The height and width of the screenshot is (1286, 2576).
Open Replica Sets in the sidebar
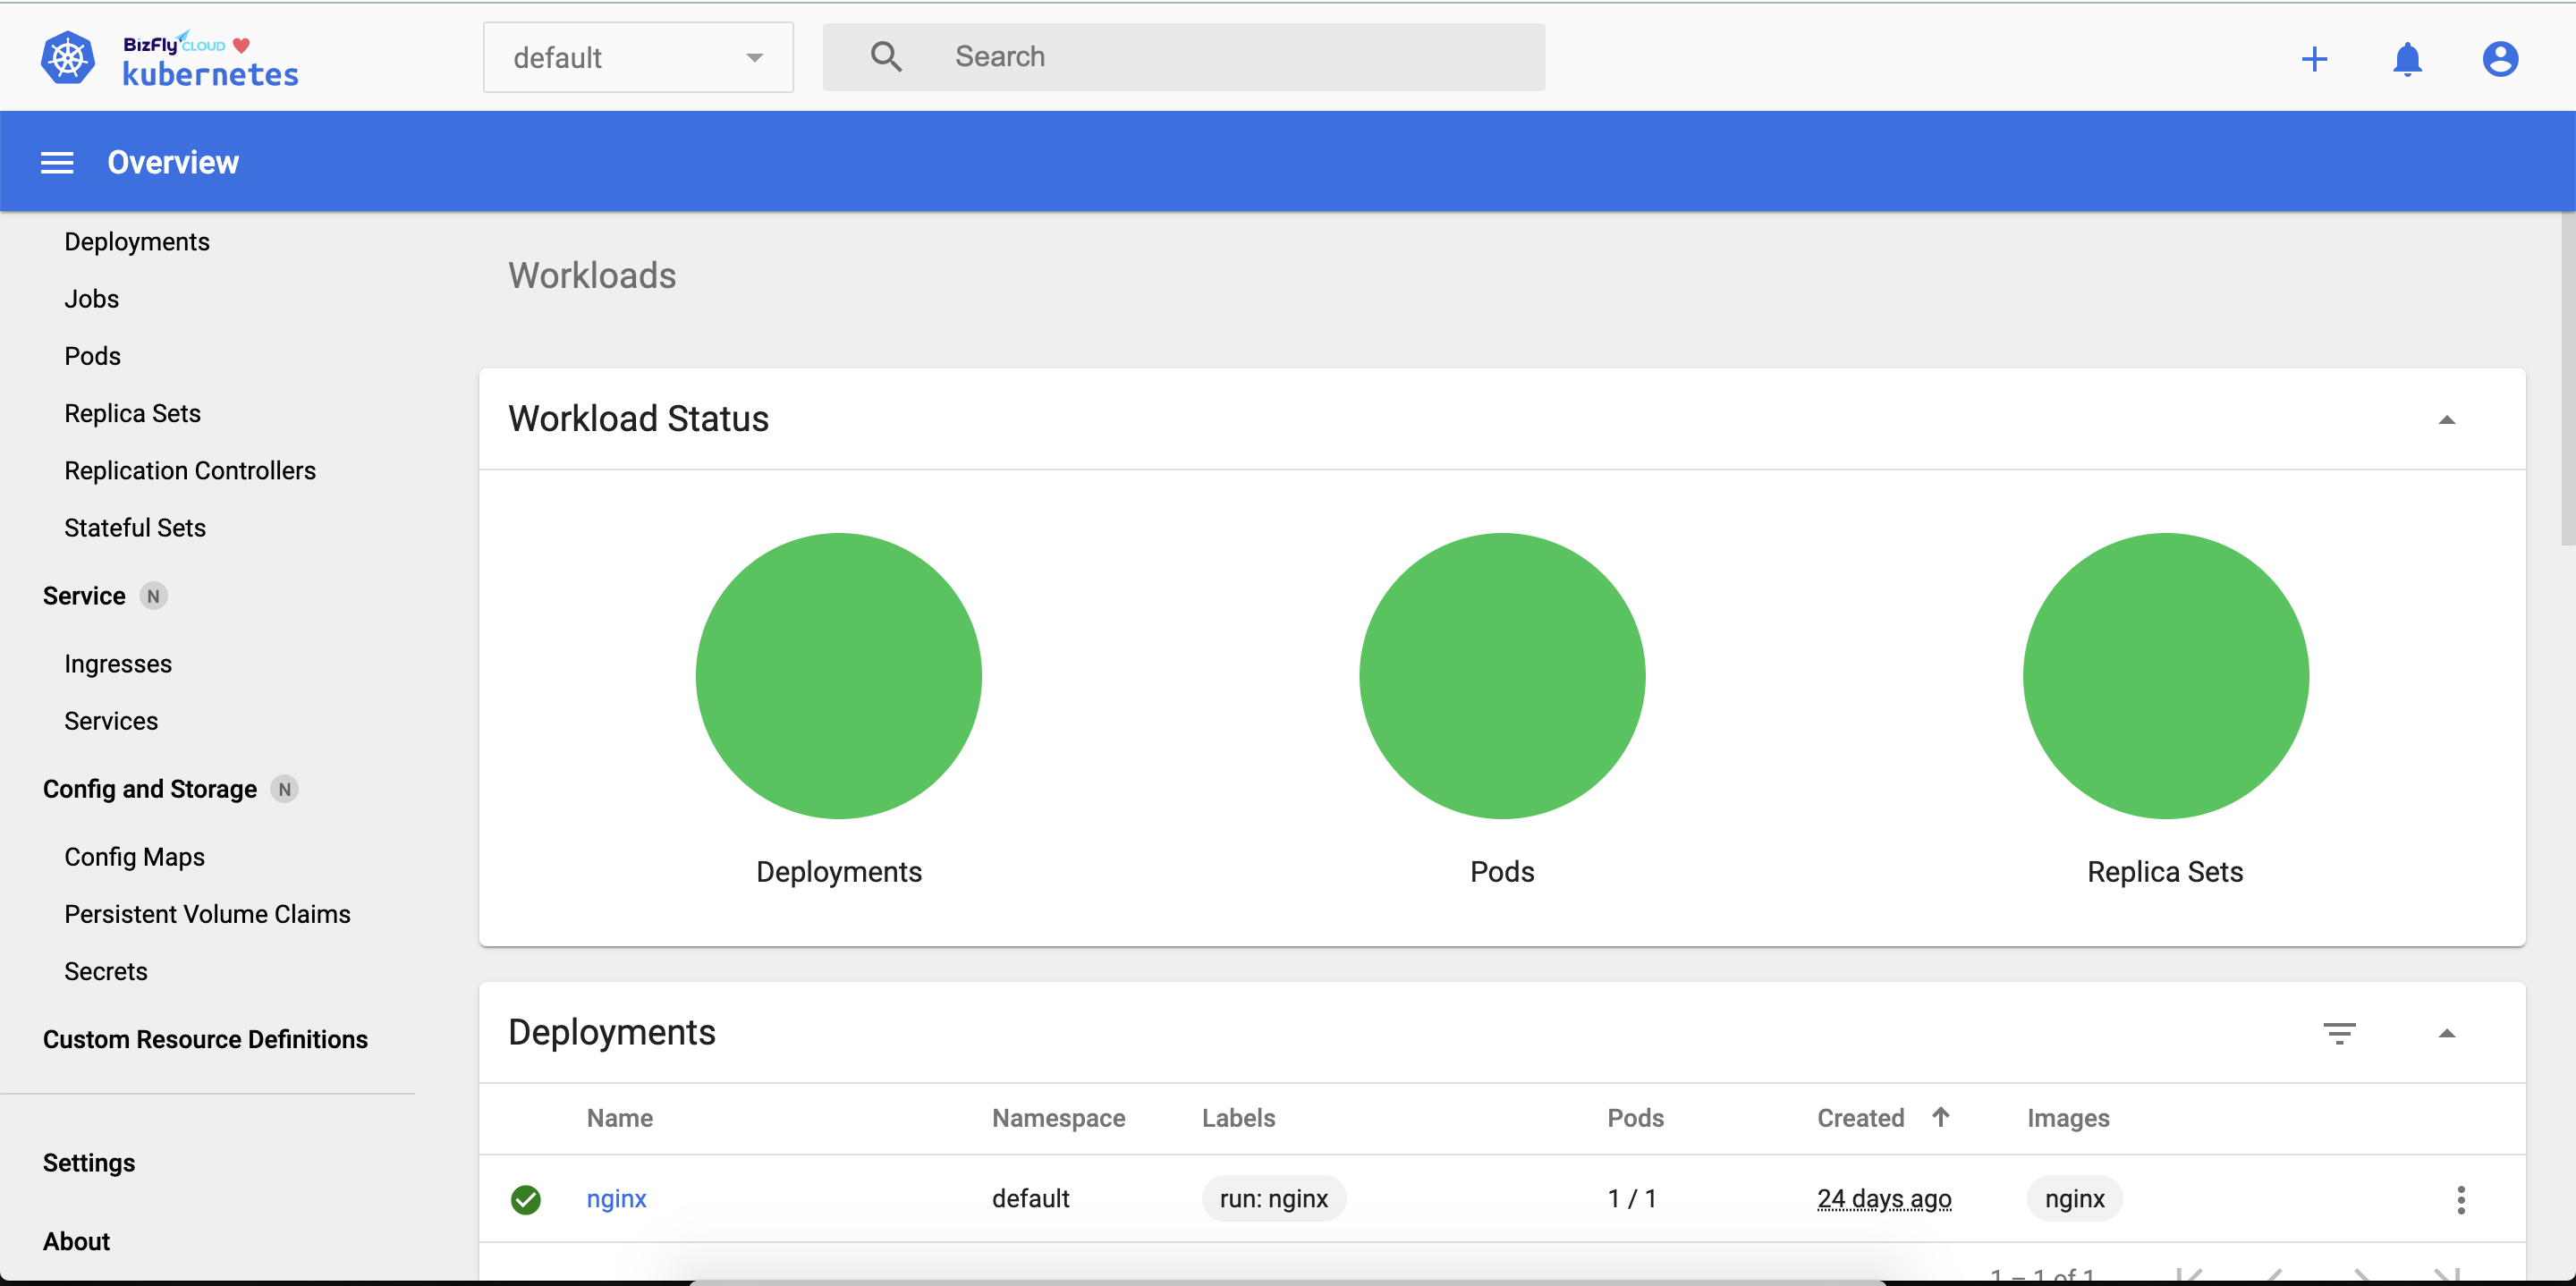tap(132, 413)
